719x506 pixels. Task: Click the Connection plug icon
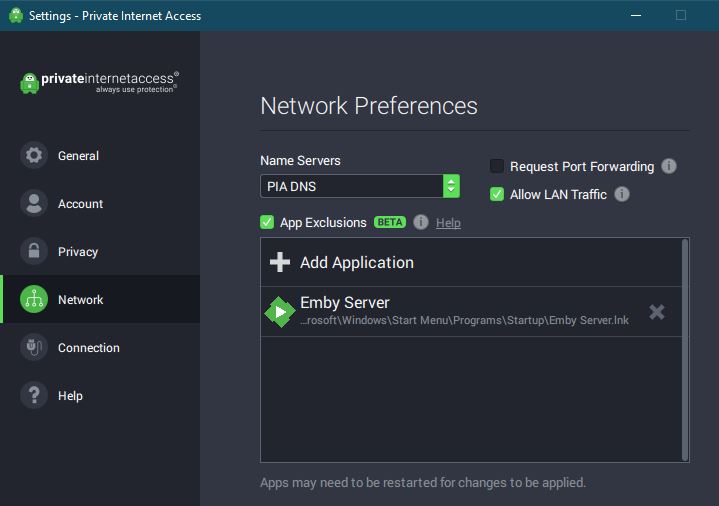coord(34,348)
